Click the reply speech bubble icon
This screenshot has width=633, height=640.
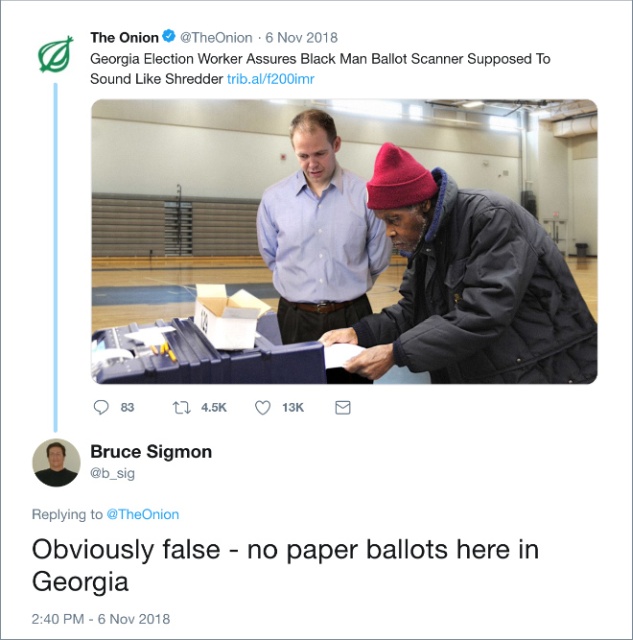click(x=100, y=407)
